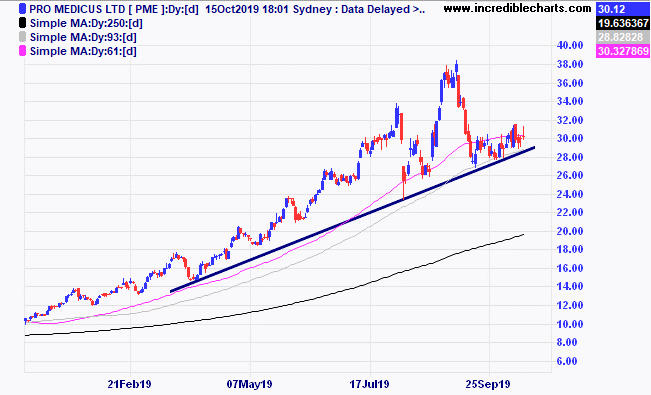Click the 26.00 price axis label
The width and height of the screenshot is (651, 395).
pyautogui.click(x=570, y=175)
